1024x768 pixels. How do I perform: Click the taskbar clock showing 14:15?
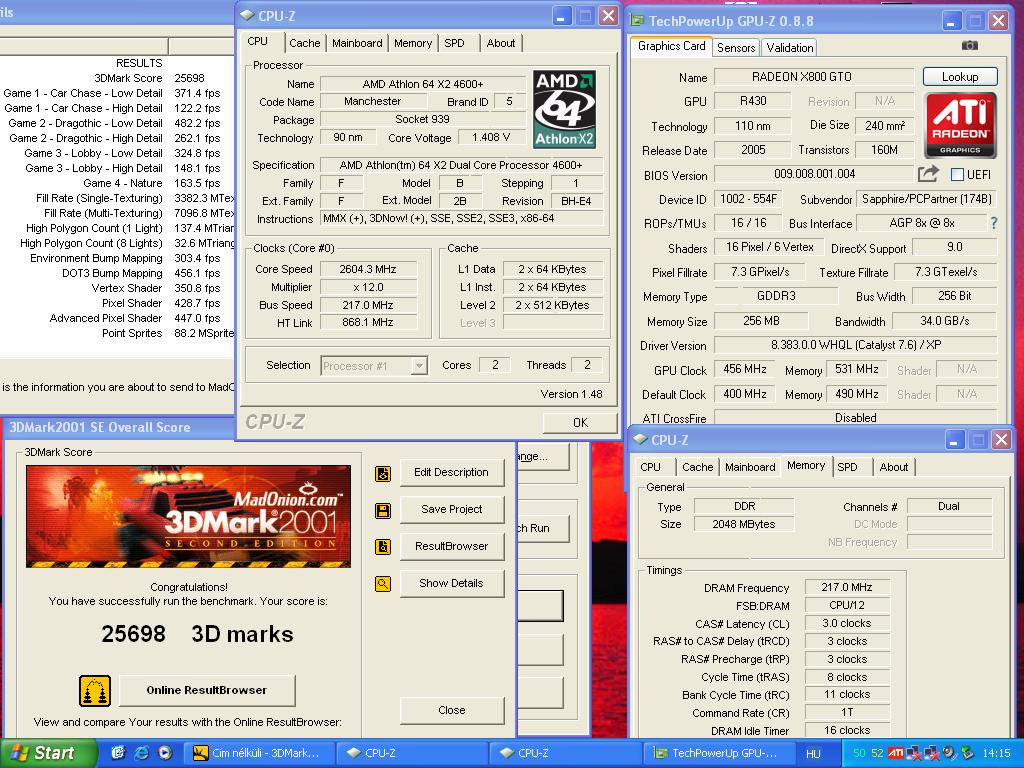click(x=996, y=753)
